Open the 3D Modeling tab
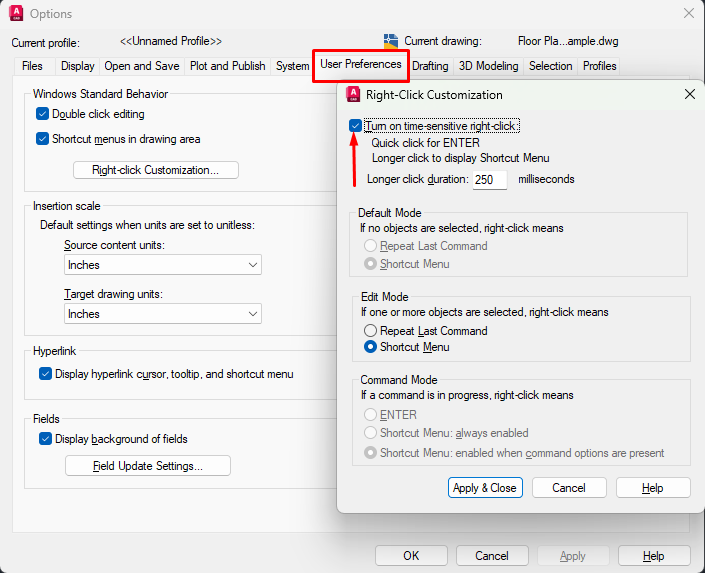705x573 pixels. (489, 66)
